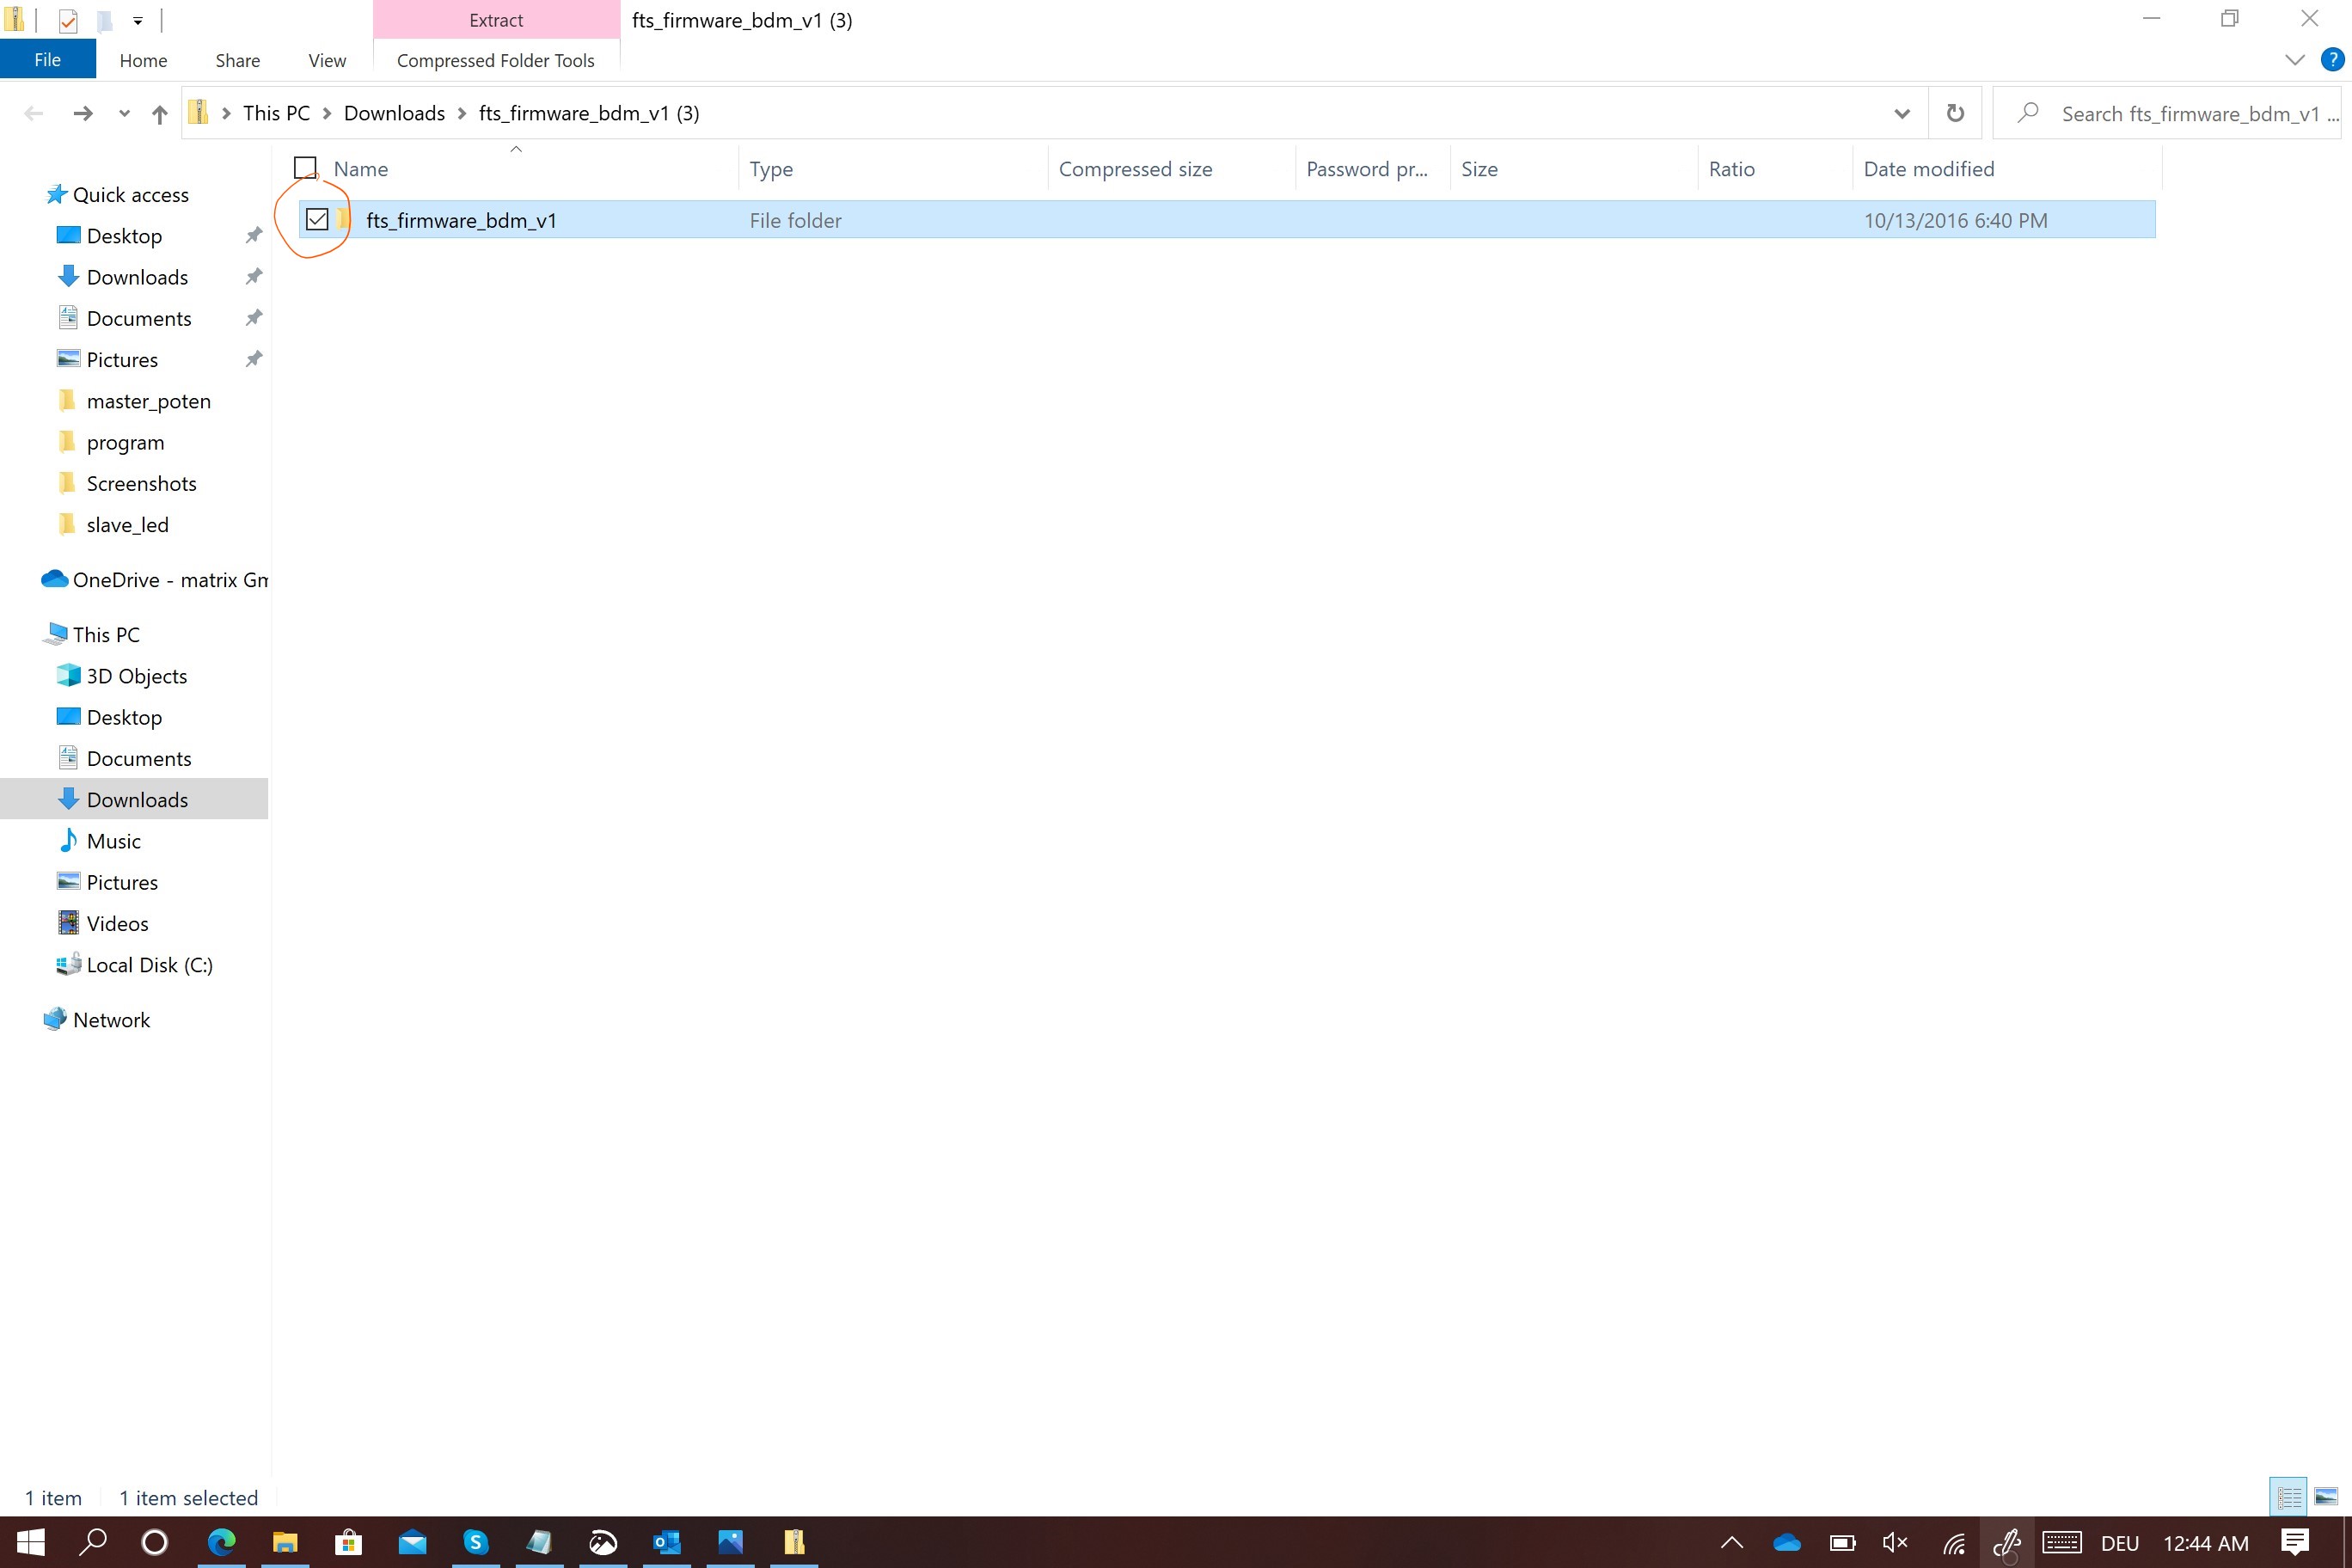Open the View ribbon tab

tap(327, 61)
